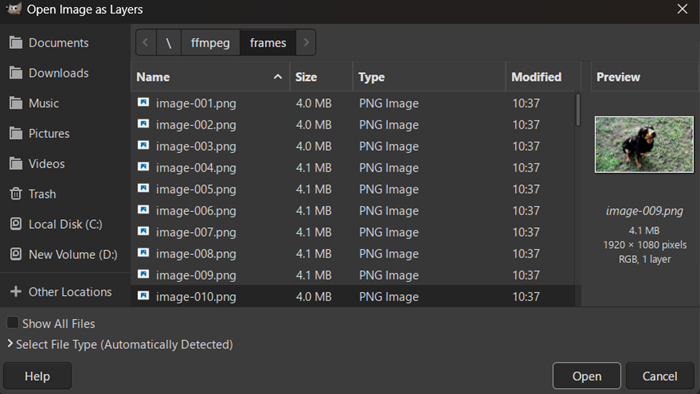Select the file name image-004.png
700x394 pixels.
[x=196, y=167]
